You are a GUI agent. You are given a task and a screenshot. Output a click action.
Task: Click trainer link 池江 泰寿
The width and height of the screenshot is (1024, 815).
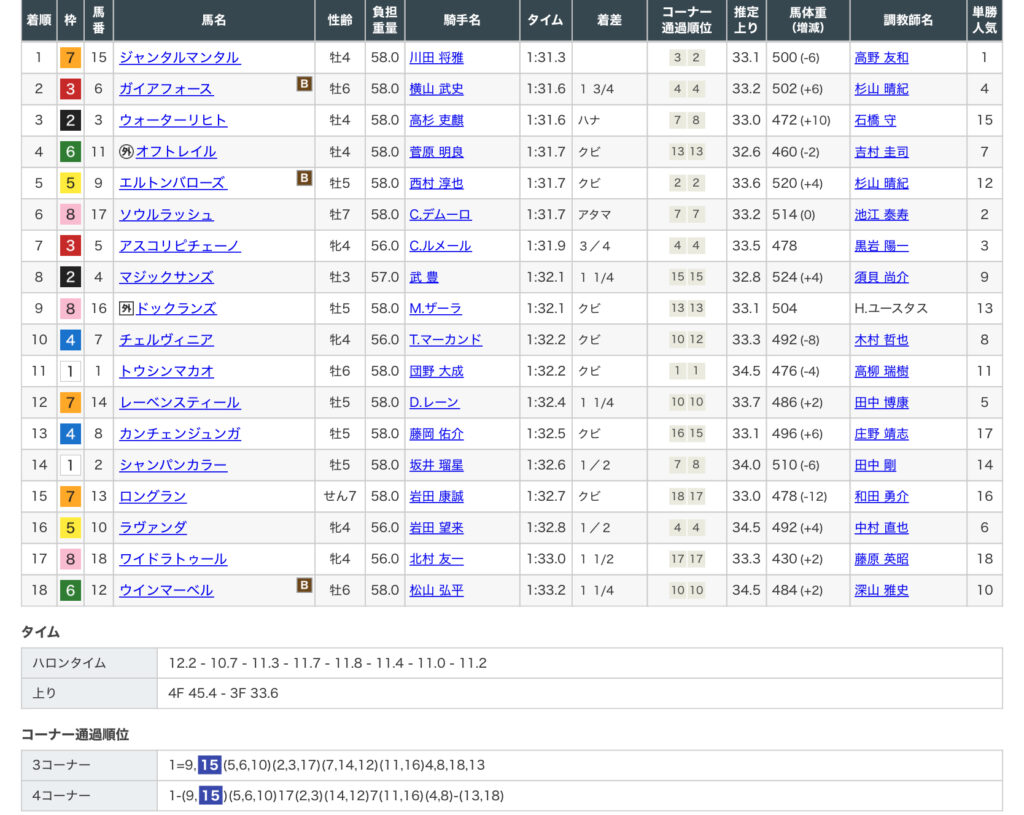click(881, 215)
